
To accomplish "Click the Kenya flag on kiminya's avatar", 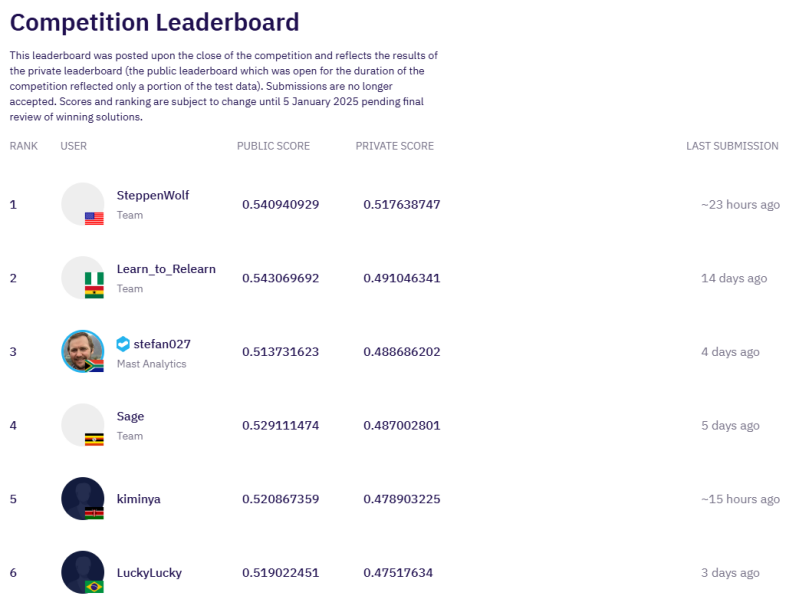I will [x=94, y=513].
